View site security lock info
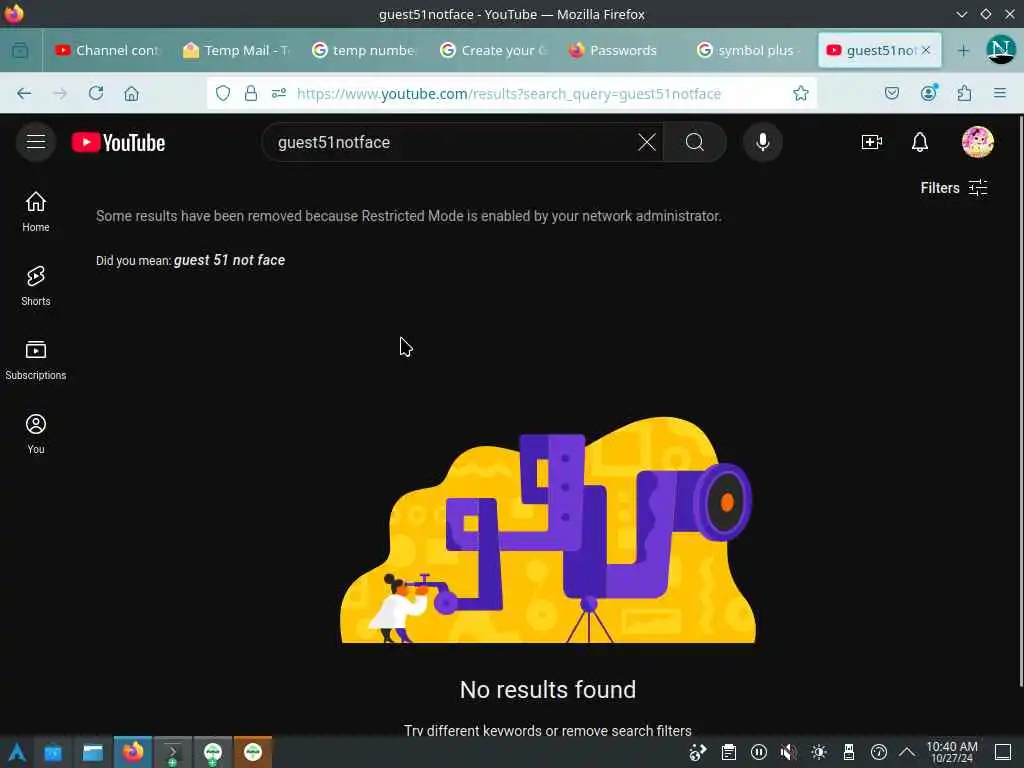This screenshot has height=768, width=1024. (x=251, y=93)
